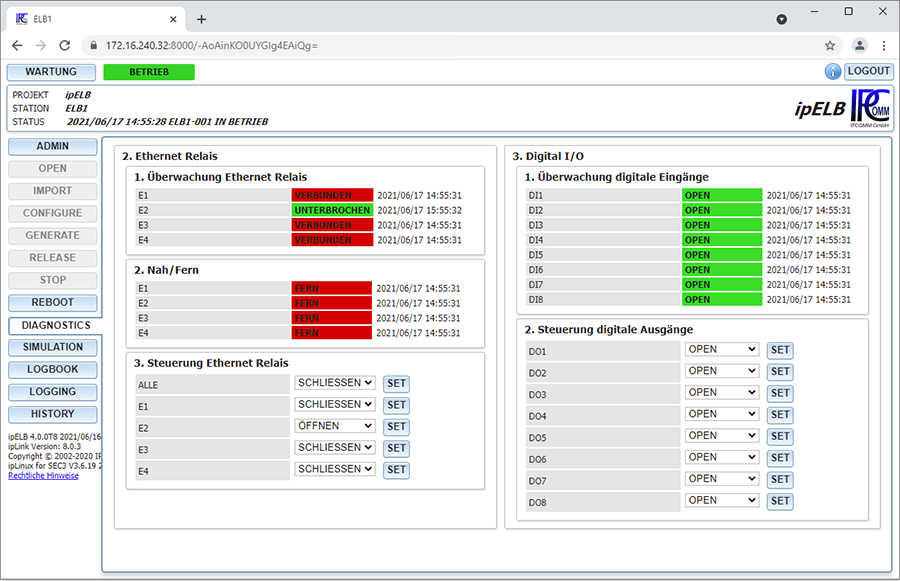Screen dimensions: 900x581
Task: Open the LOGBOOK section
Action: [x=53, y=369]
